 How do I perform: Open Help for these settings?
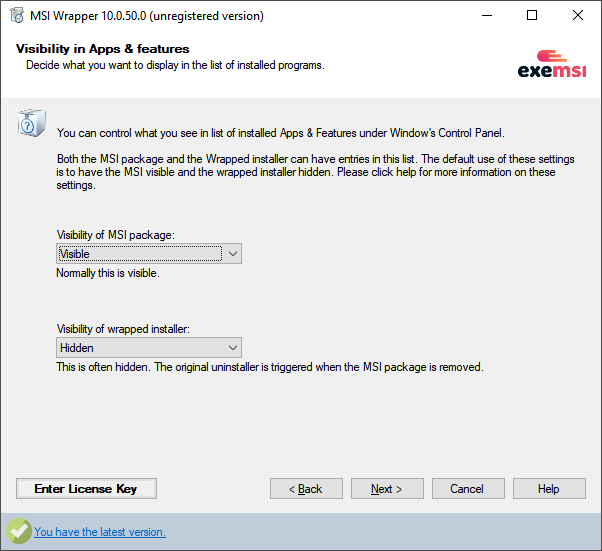[x=549, y=489]
